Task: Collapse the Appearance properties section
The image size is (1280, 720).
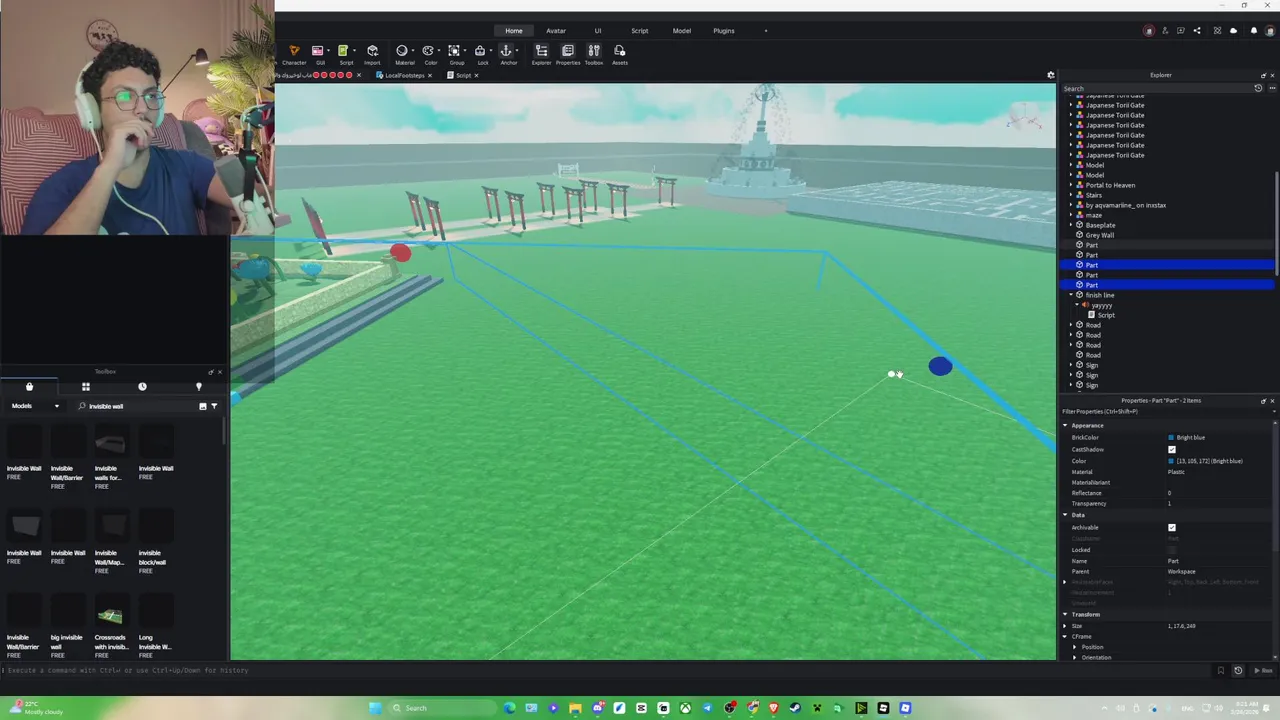Action: coord(1065,425)
